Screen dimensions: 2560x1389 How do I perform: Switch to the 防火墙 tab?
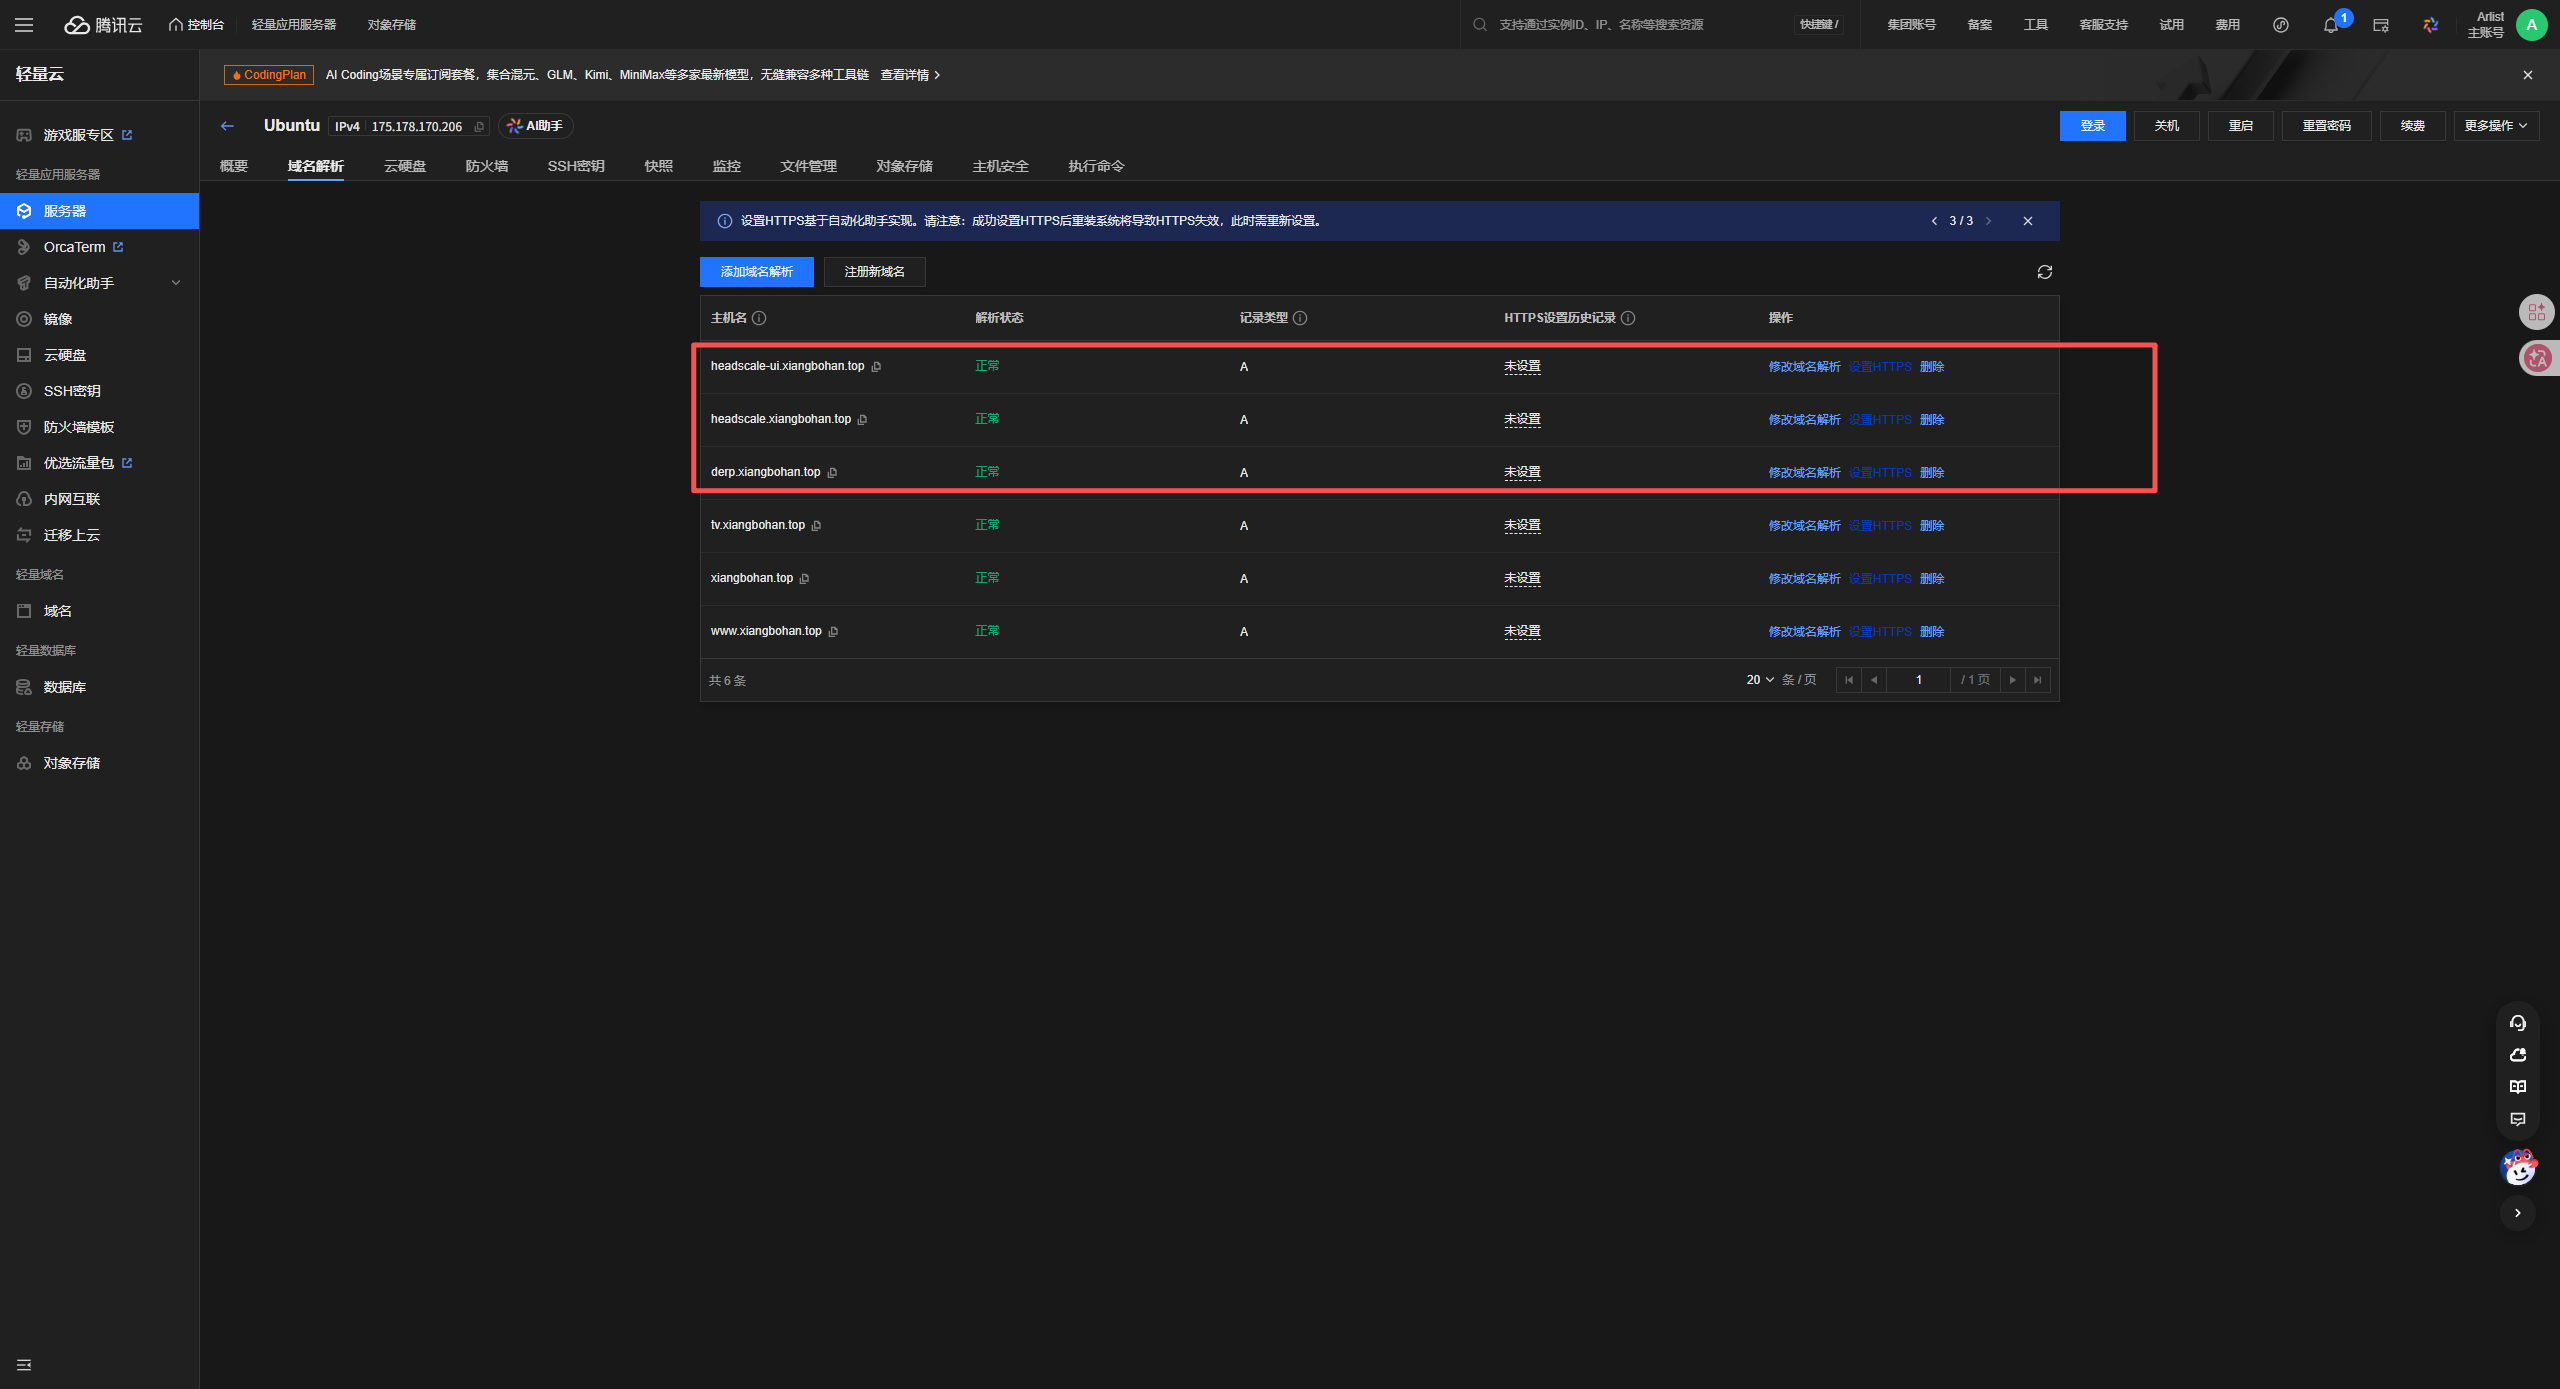487,166
